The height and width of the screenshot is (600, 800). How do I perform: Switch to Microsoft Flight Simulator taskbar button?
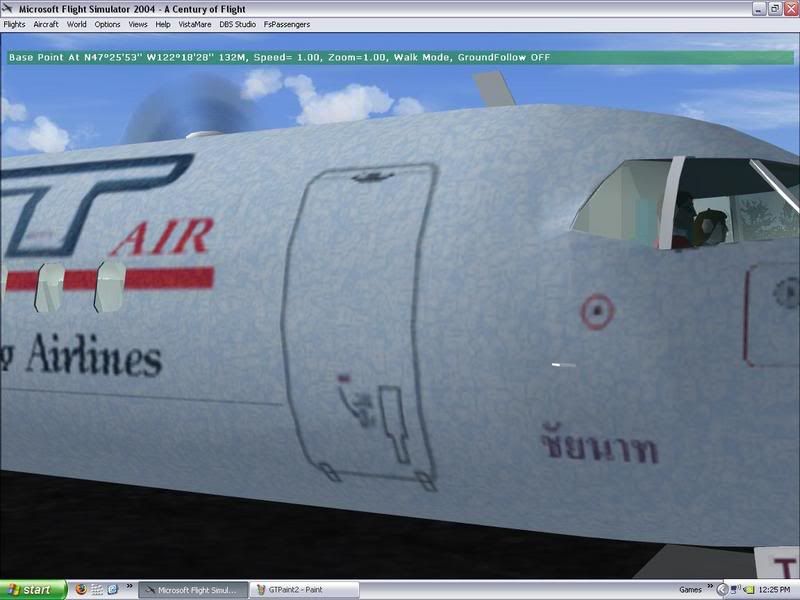192,590
